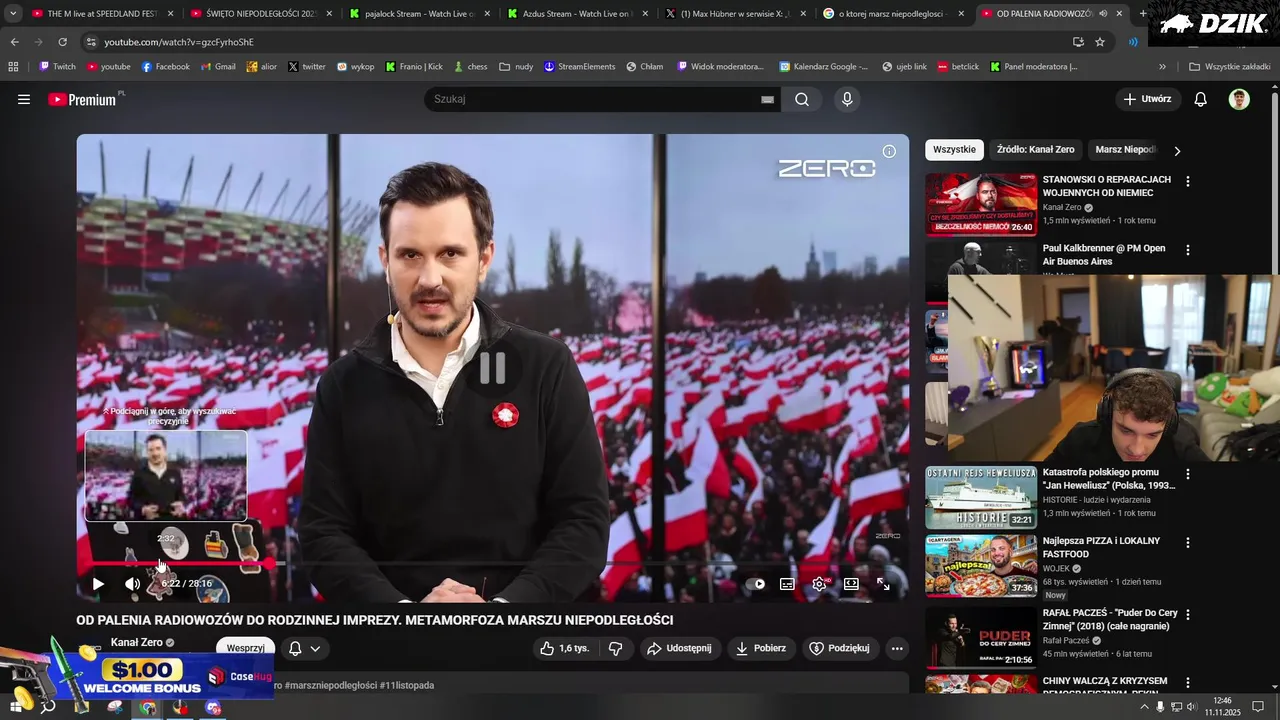Switch to theater mode
Viewport: 1280px width, 720px height.
point(851,584)
